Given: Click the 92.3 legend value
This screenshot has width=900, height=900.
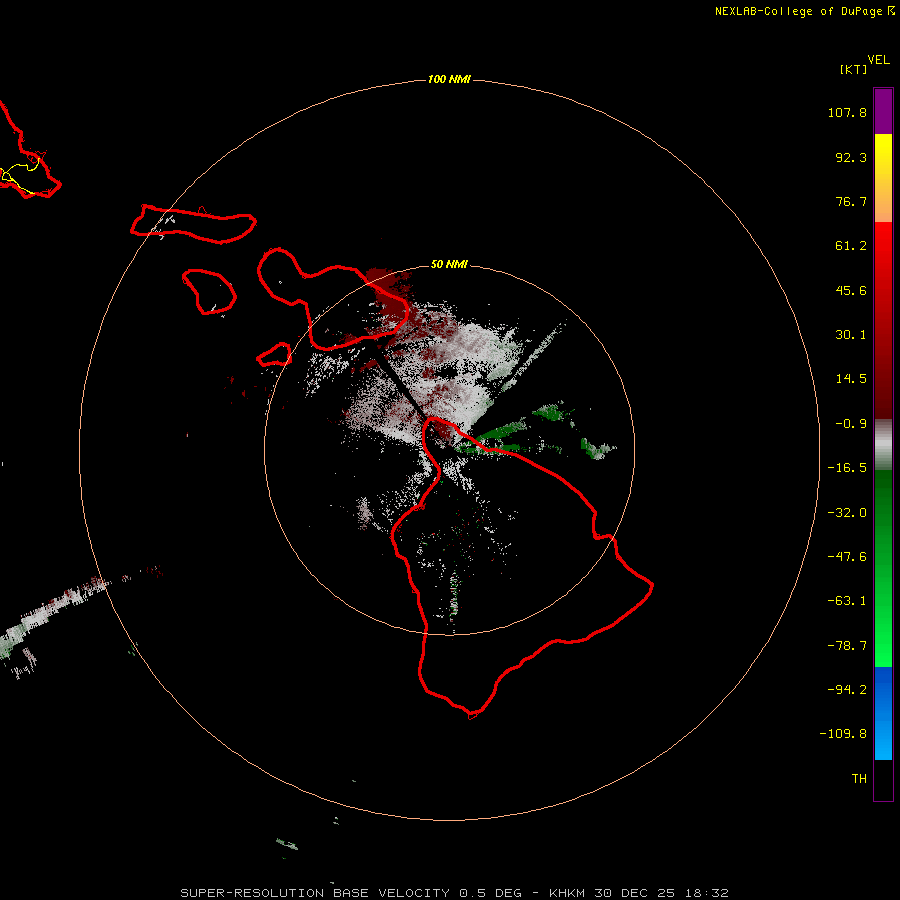Looking at the screenshot, I should pyautogui.click(x=851, y=157).
